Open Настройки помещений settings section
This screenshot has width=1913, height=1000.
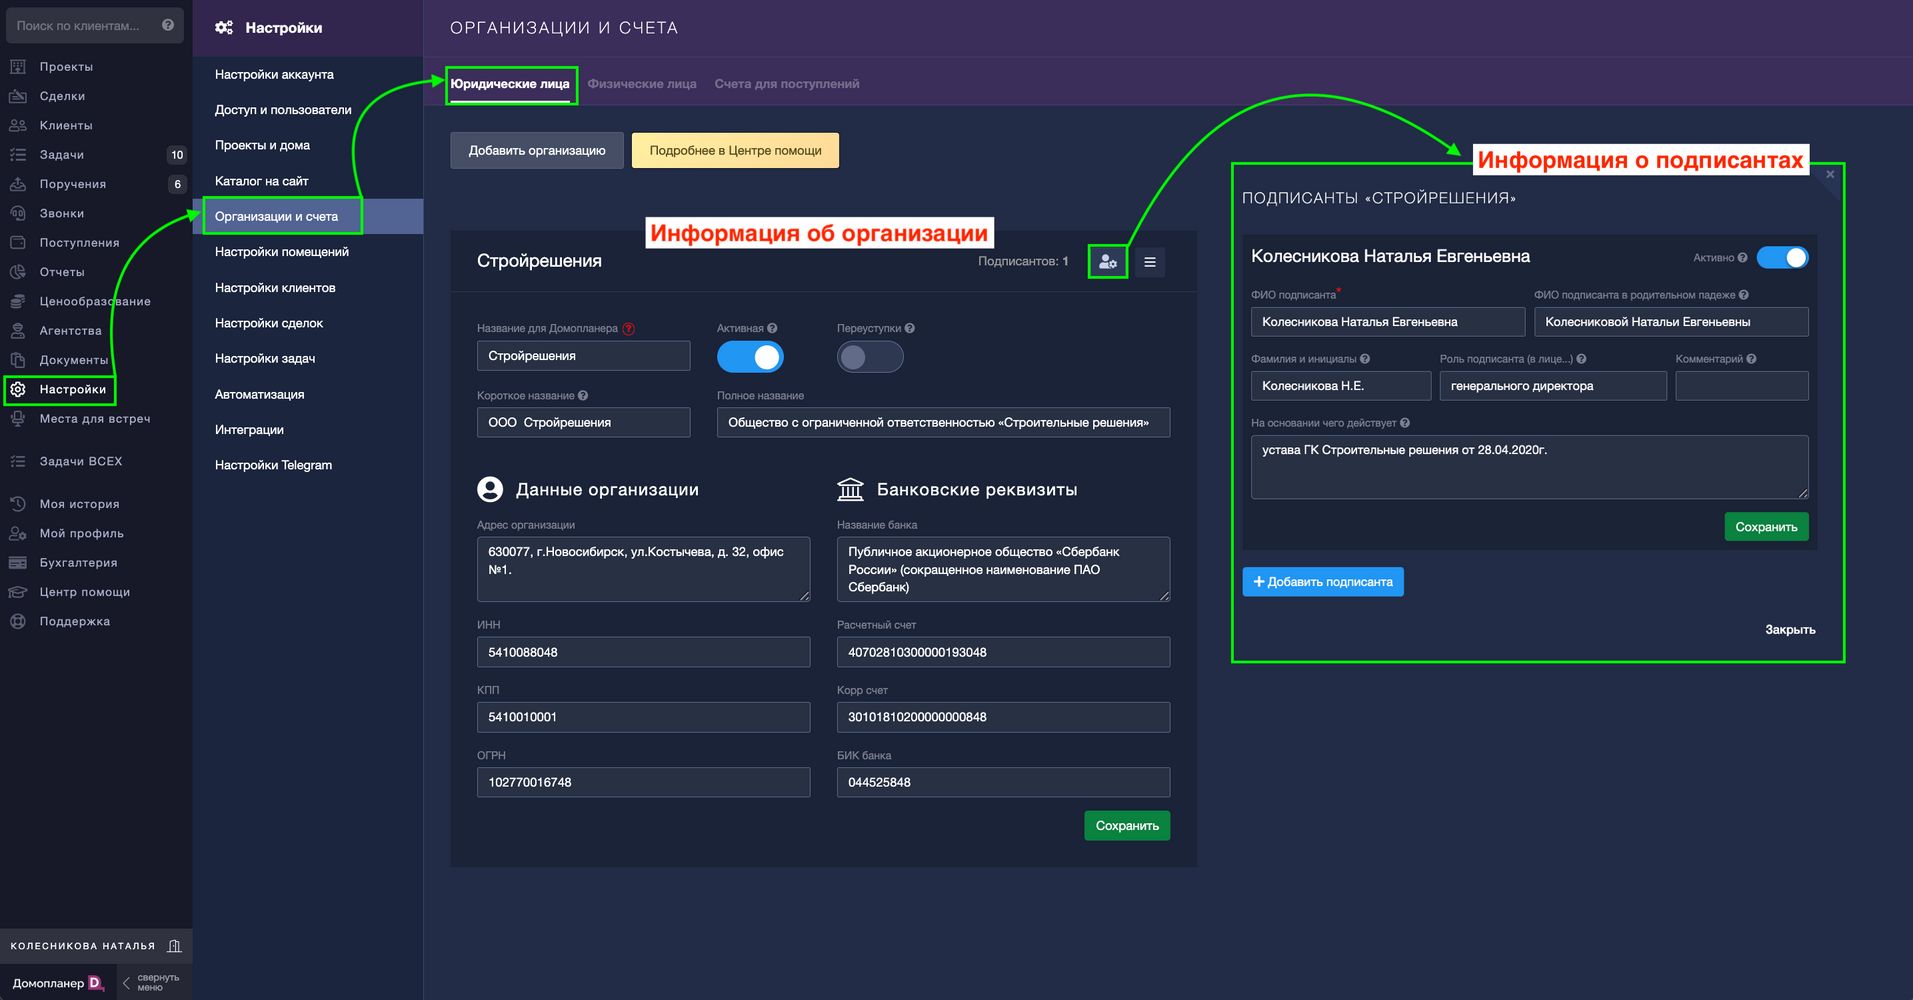click(282, 252)
